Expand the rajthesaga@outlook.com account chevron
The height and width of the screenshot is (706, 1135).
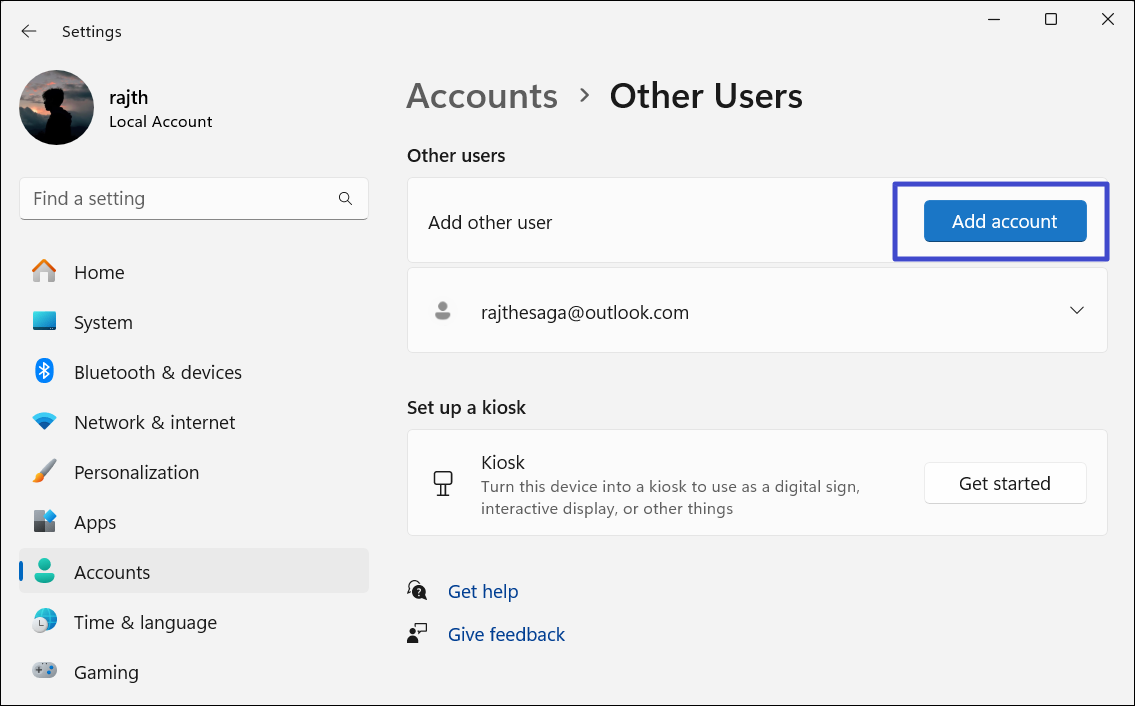click(x=1076, y=311)
